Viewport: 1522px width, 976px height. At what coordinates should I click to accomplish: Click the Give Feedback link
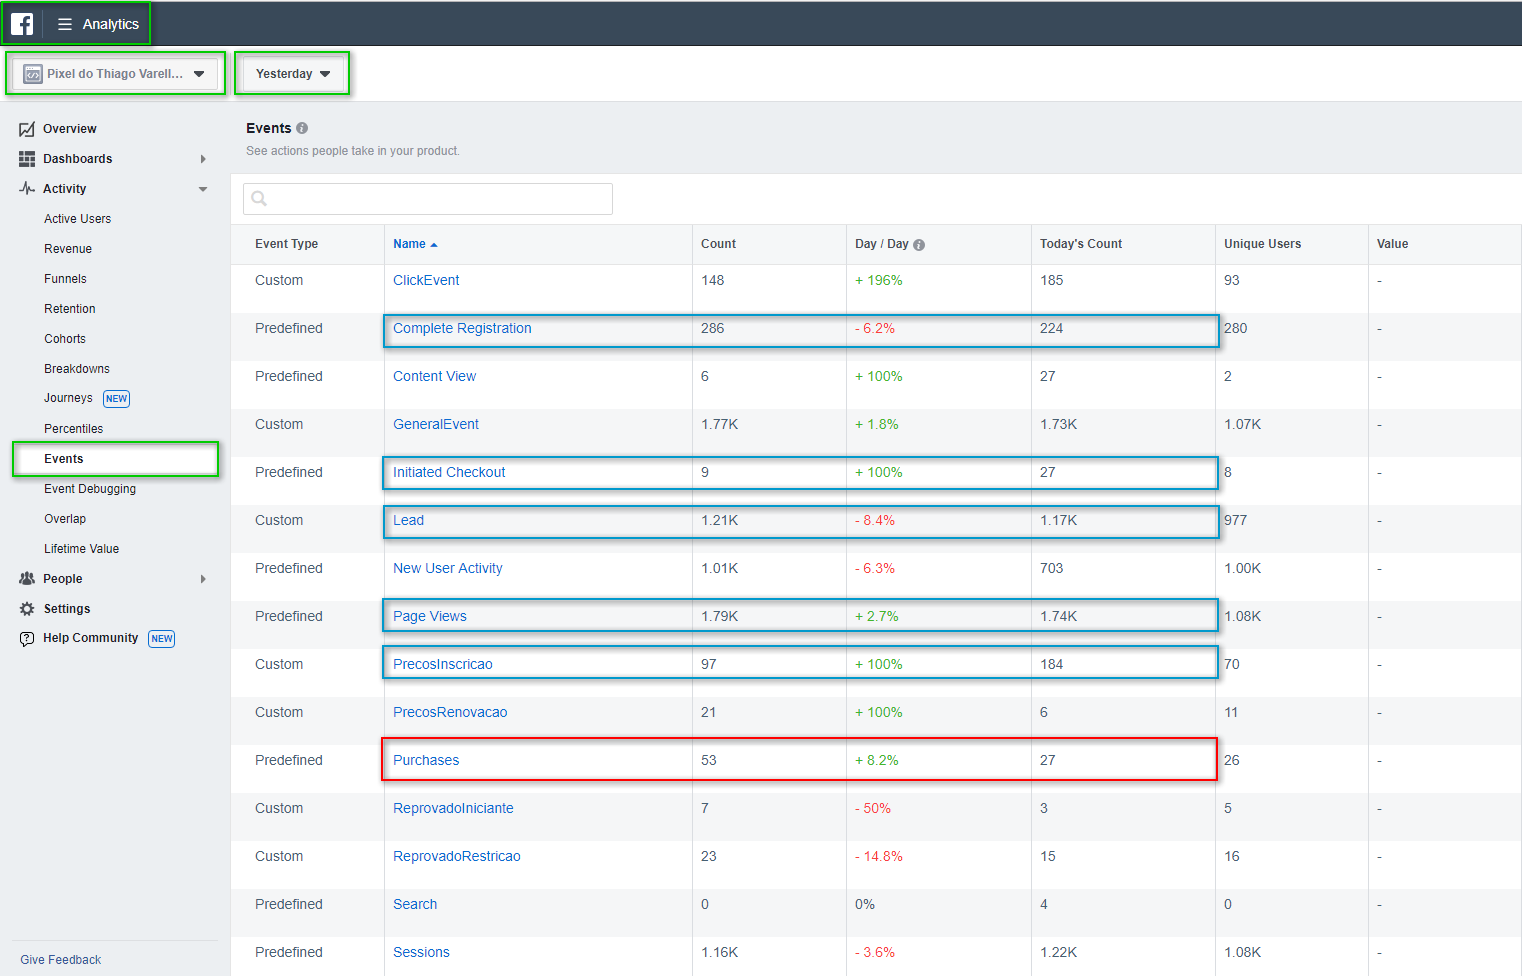pyautogui.click(x=61, y=960)
